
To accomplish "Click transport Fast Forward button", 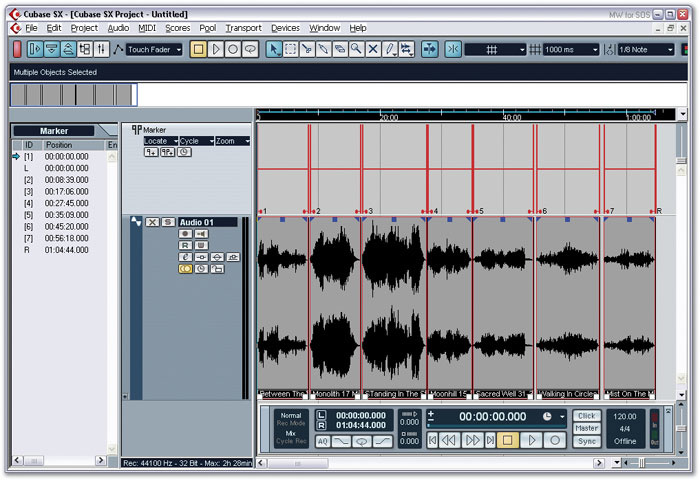I will [x=472, y=440].
